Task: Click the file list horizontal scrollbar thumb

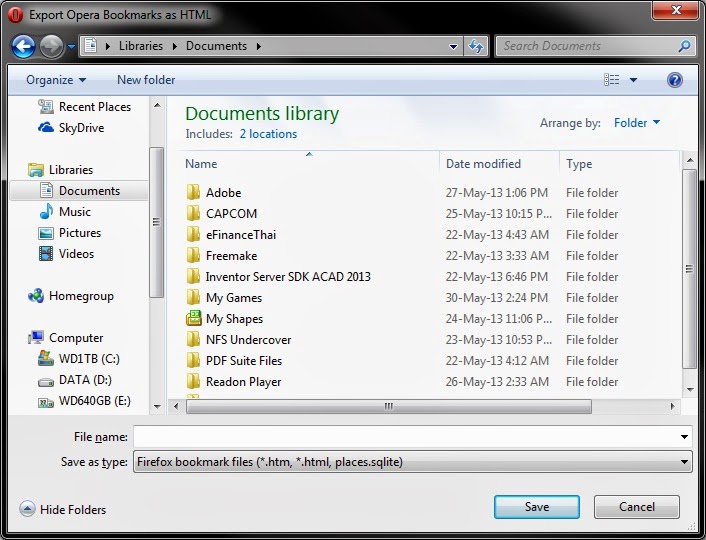Action: coord(389,406)
